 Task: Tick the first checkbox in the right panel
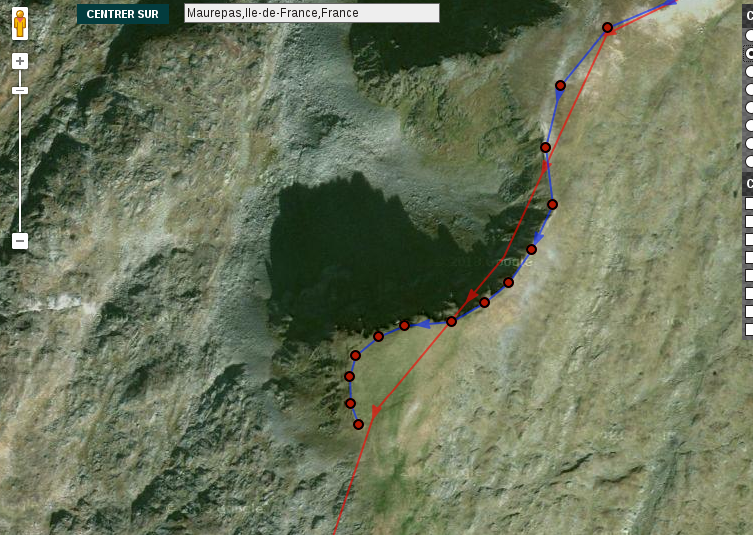click(749, 203)
